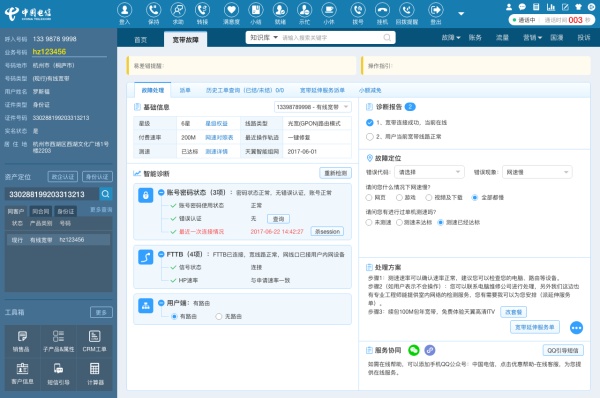Click the 签出 sign-out icon
The image size is (600, 398).
(x=436, y=10)
